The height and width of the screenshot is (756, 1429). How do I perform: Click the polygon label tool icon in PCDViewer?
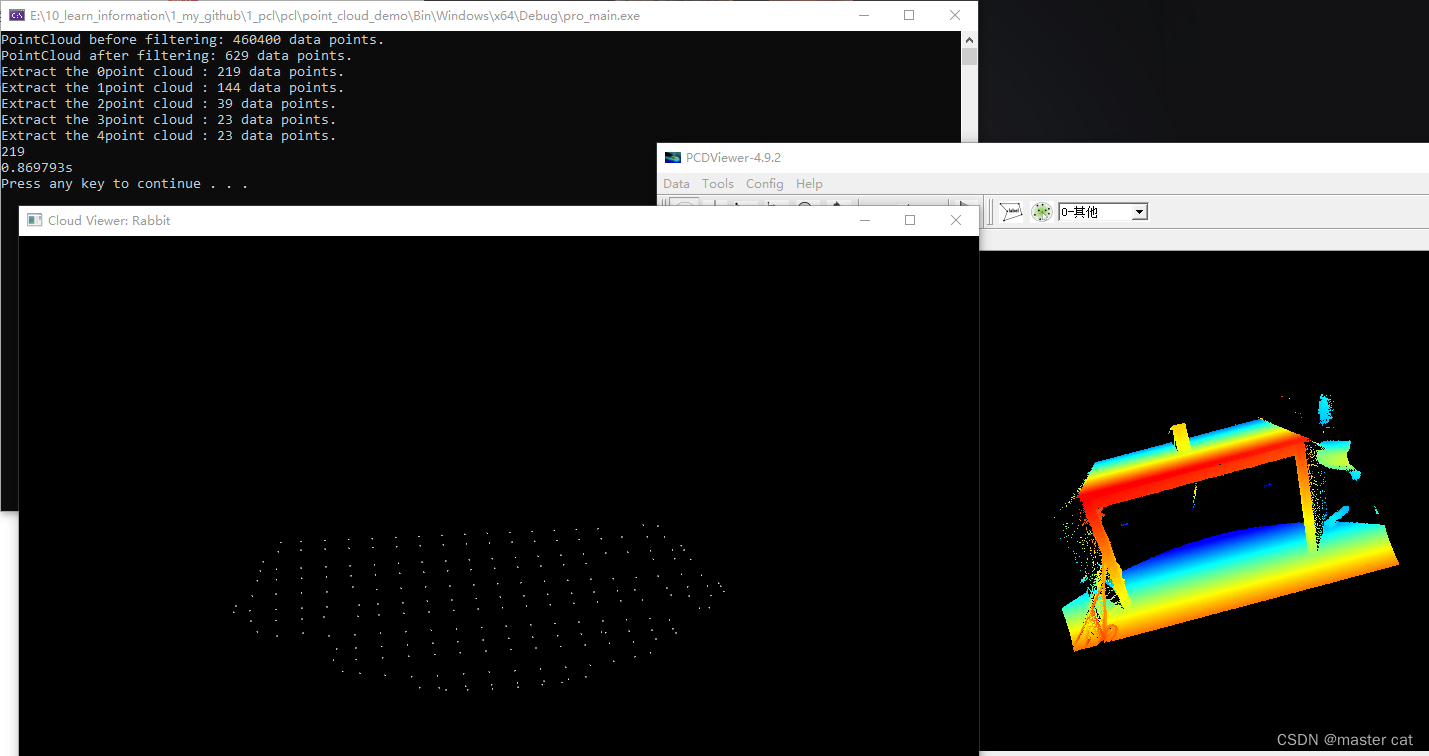(x=1011, y=212)
